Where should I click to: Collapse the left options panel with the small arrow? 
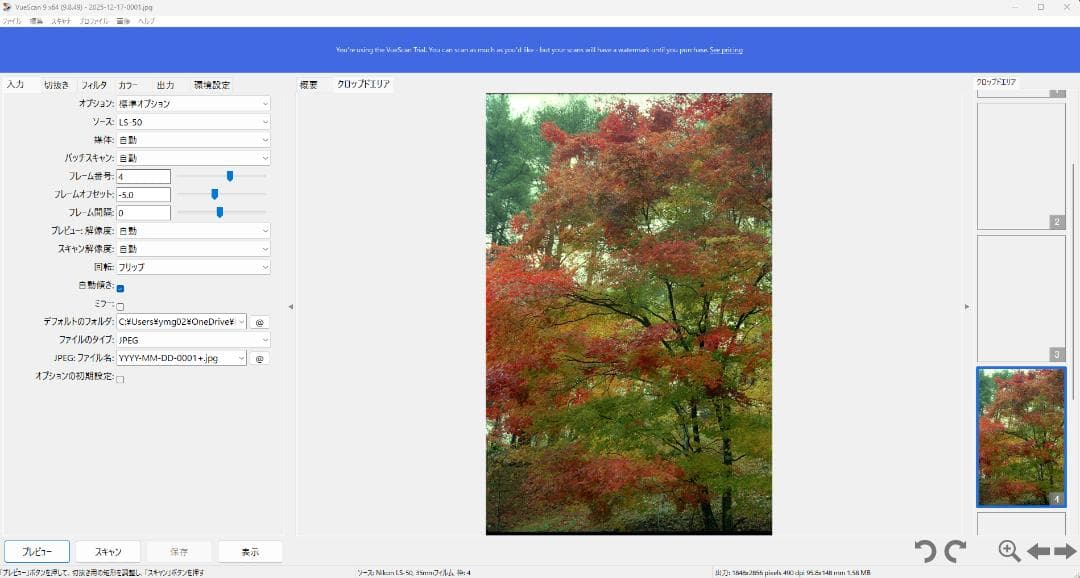coord(291,307)
